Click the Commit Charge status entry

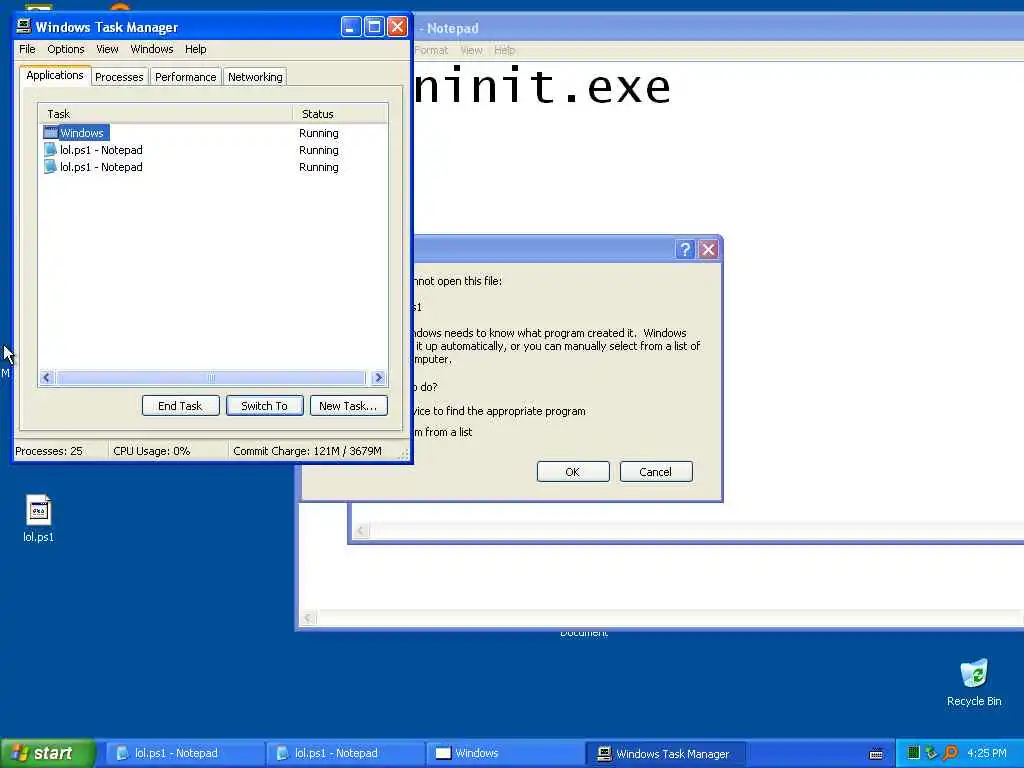coord(307,451)
